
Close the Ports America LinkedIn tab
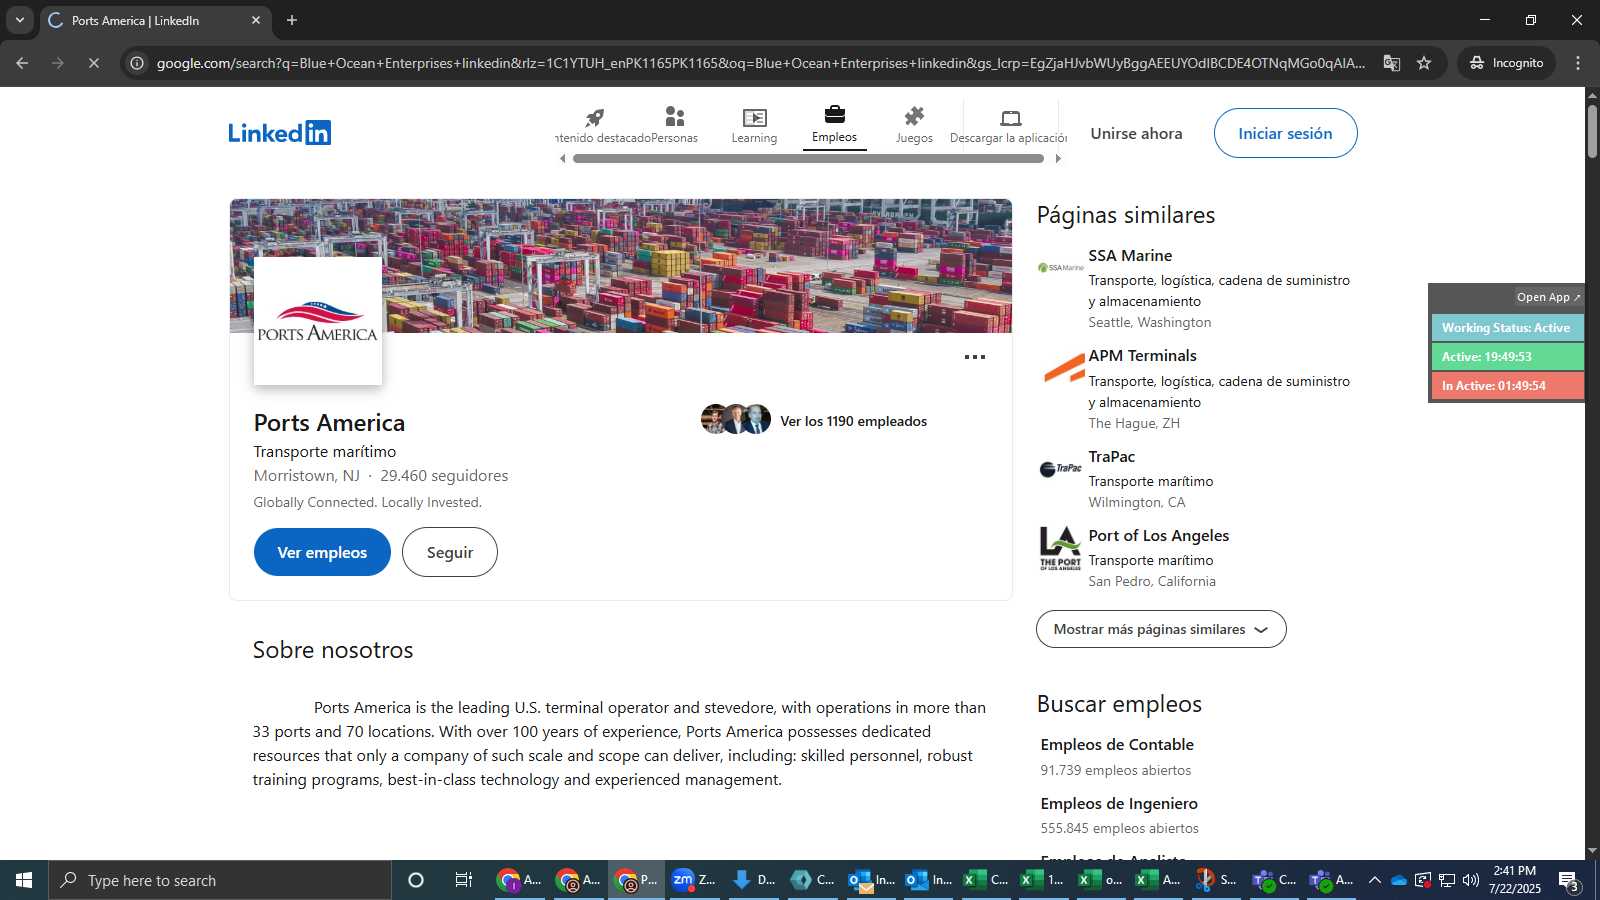pyautogui.click(x=256, y=20)
